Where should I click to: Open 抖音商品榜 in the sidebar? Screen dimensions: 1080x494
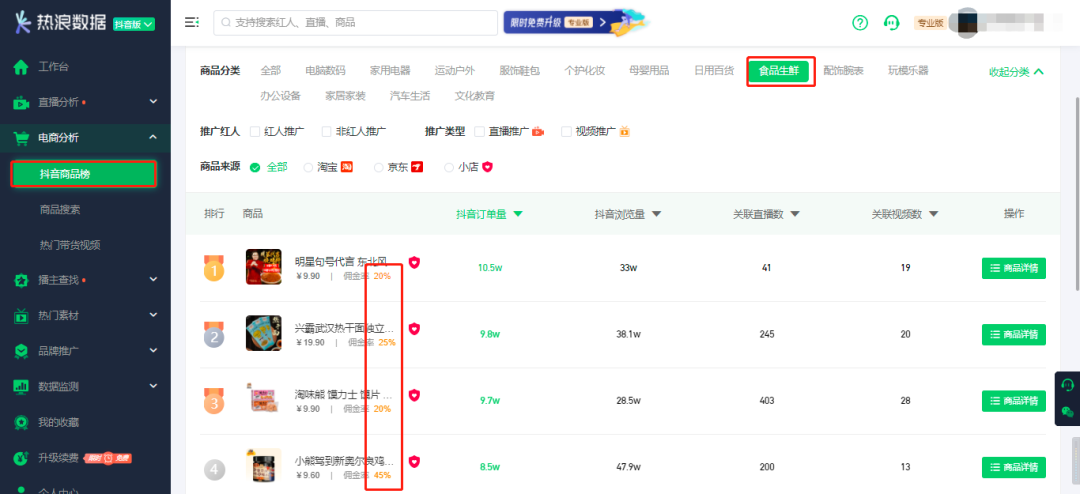[84, 174]
